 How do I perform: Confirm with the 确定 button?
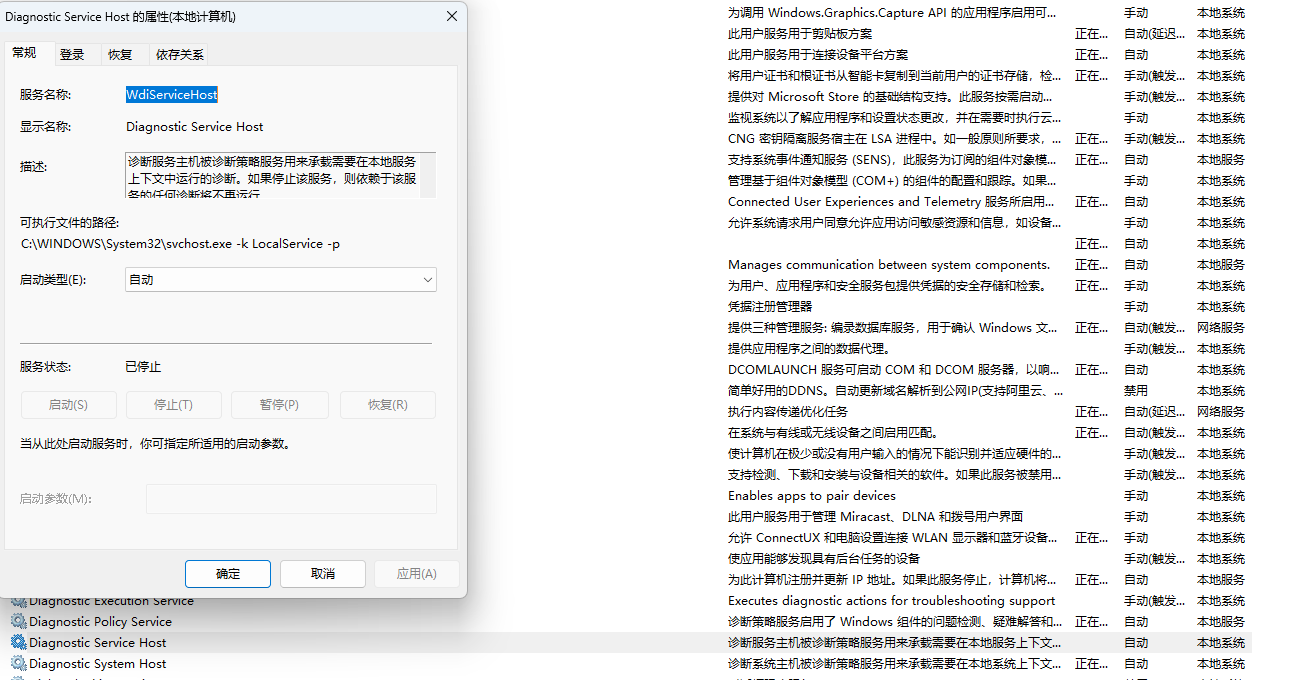pyautogui.click(x=228, y=574)
